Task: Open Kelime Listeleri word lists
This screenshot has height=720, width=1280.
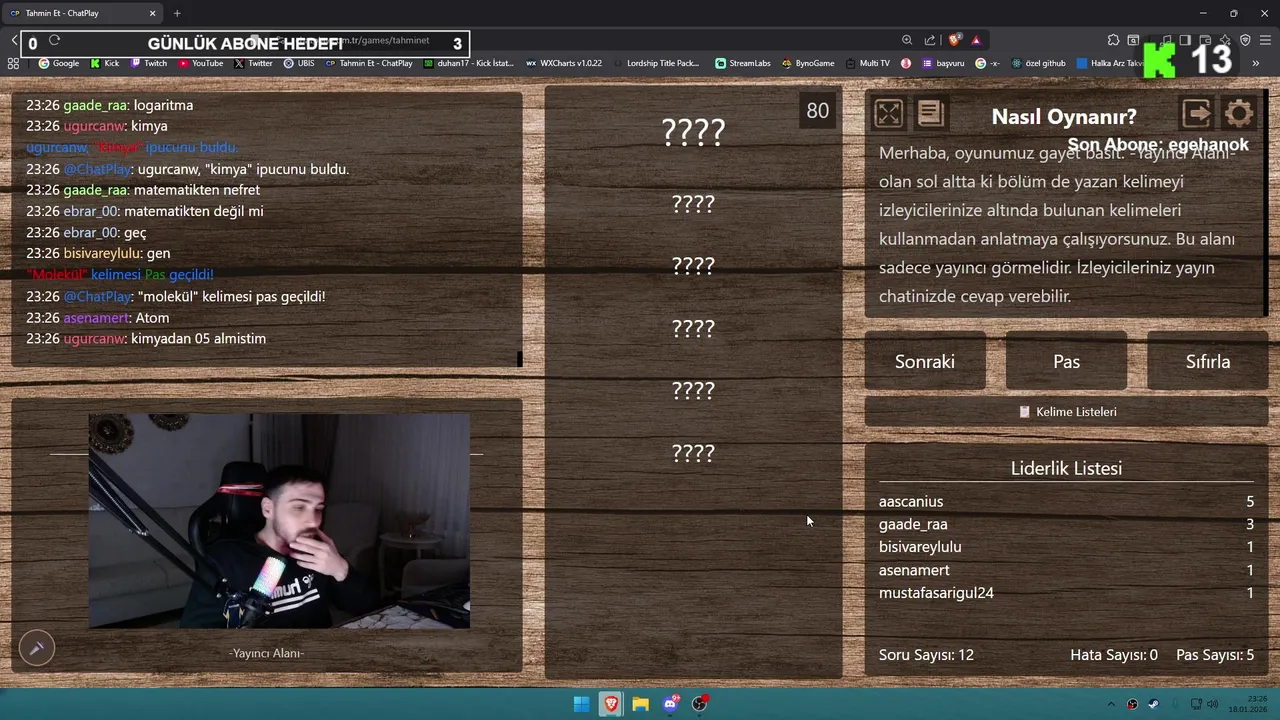Action: coord(1066,412)
